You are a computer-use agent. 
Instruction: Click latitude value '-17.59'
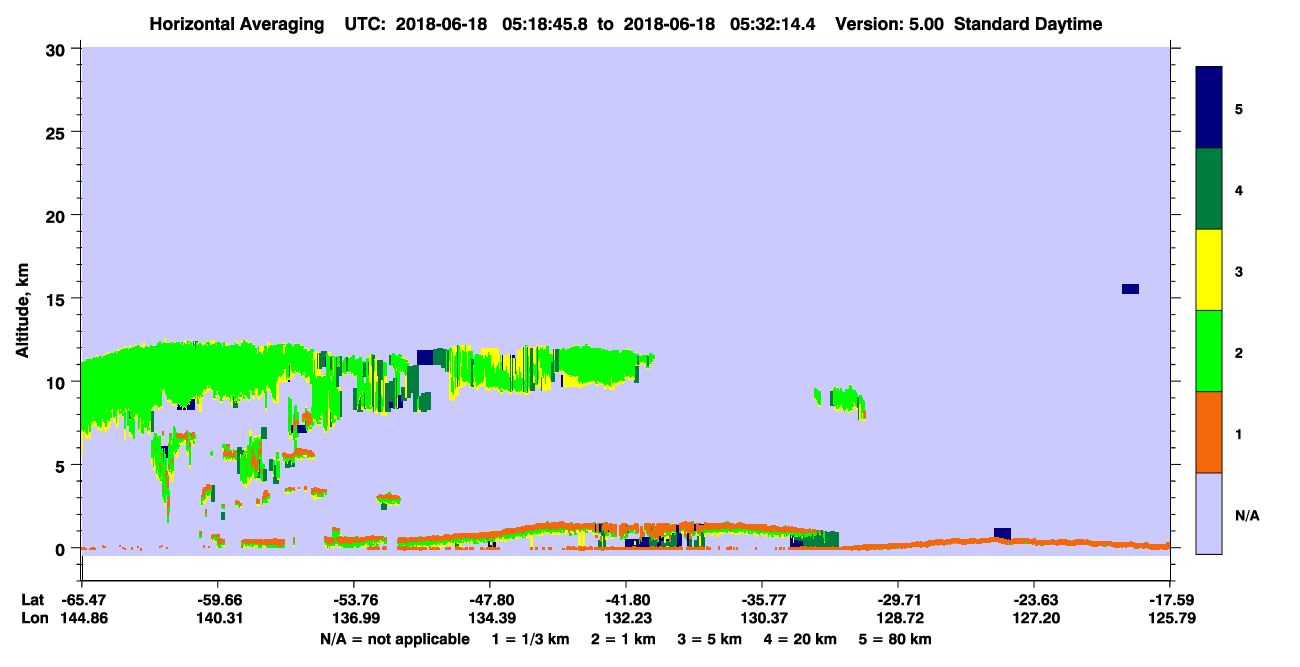1170,600
